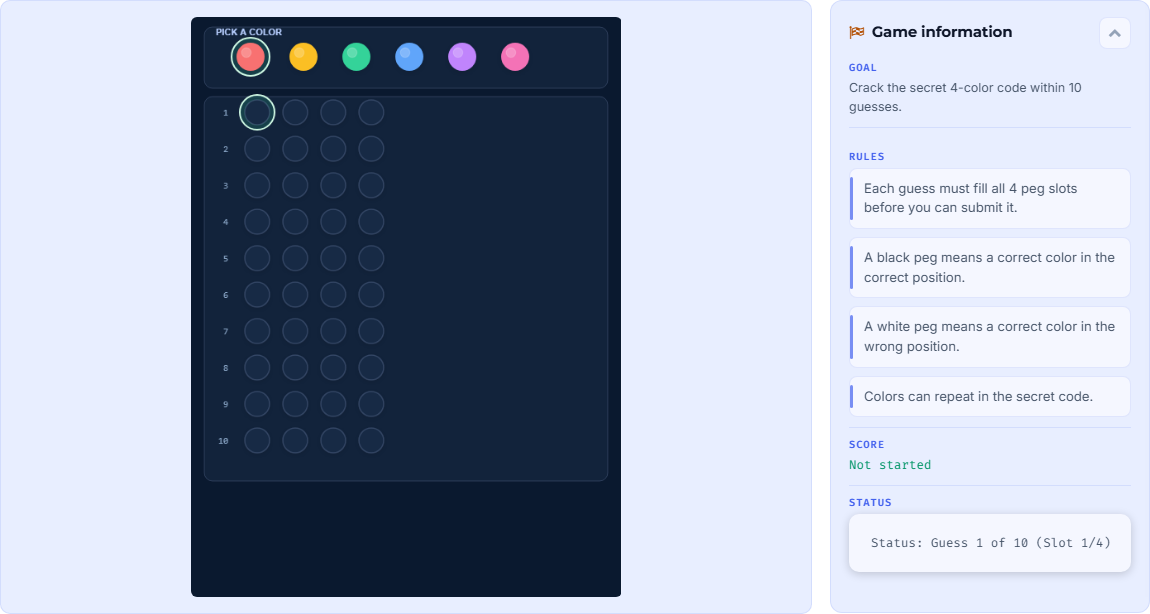Image resolution: width=1150 pixels, height=614 pixels.
Task: Click the row number 7 label
Action: point(226,332)
